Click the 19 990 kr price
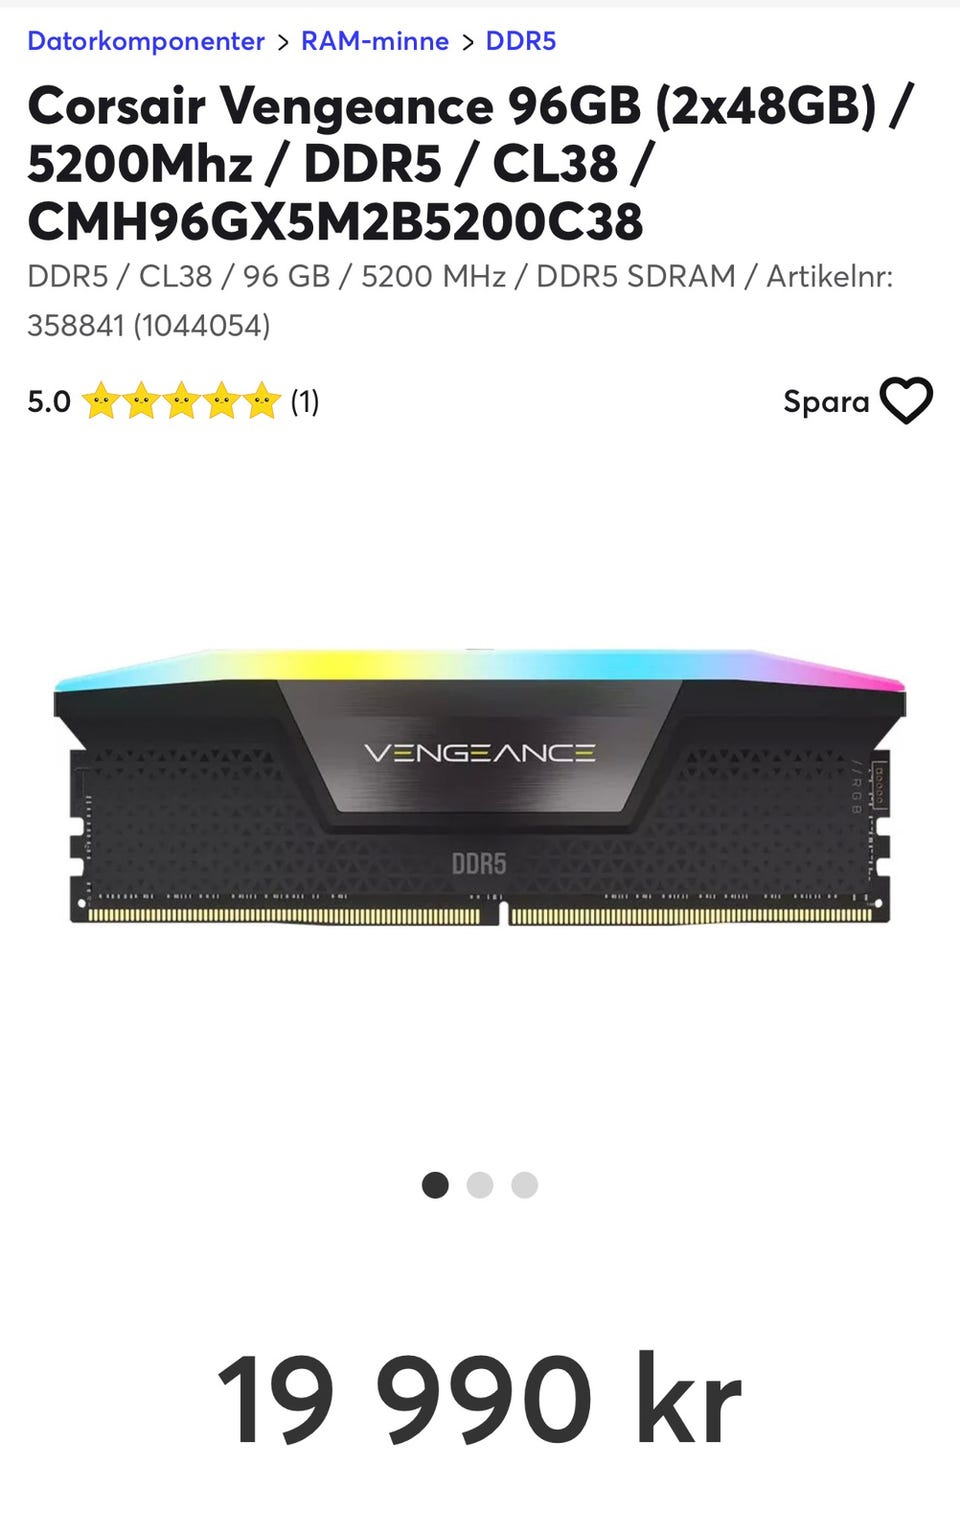The height and width of the screenshot is (1533, 960). tap(480, 1399)
